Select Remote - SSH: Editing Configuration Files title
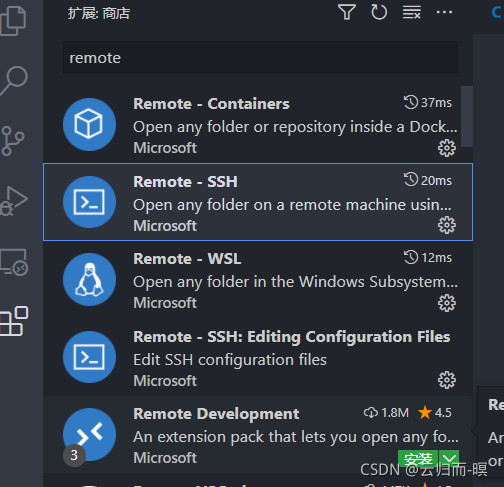Screen dimensions: 504x487 292,337
